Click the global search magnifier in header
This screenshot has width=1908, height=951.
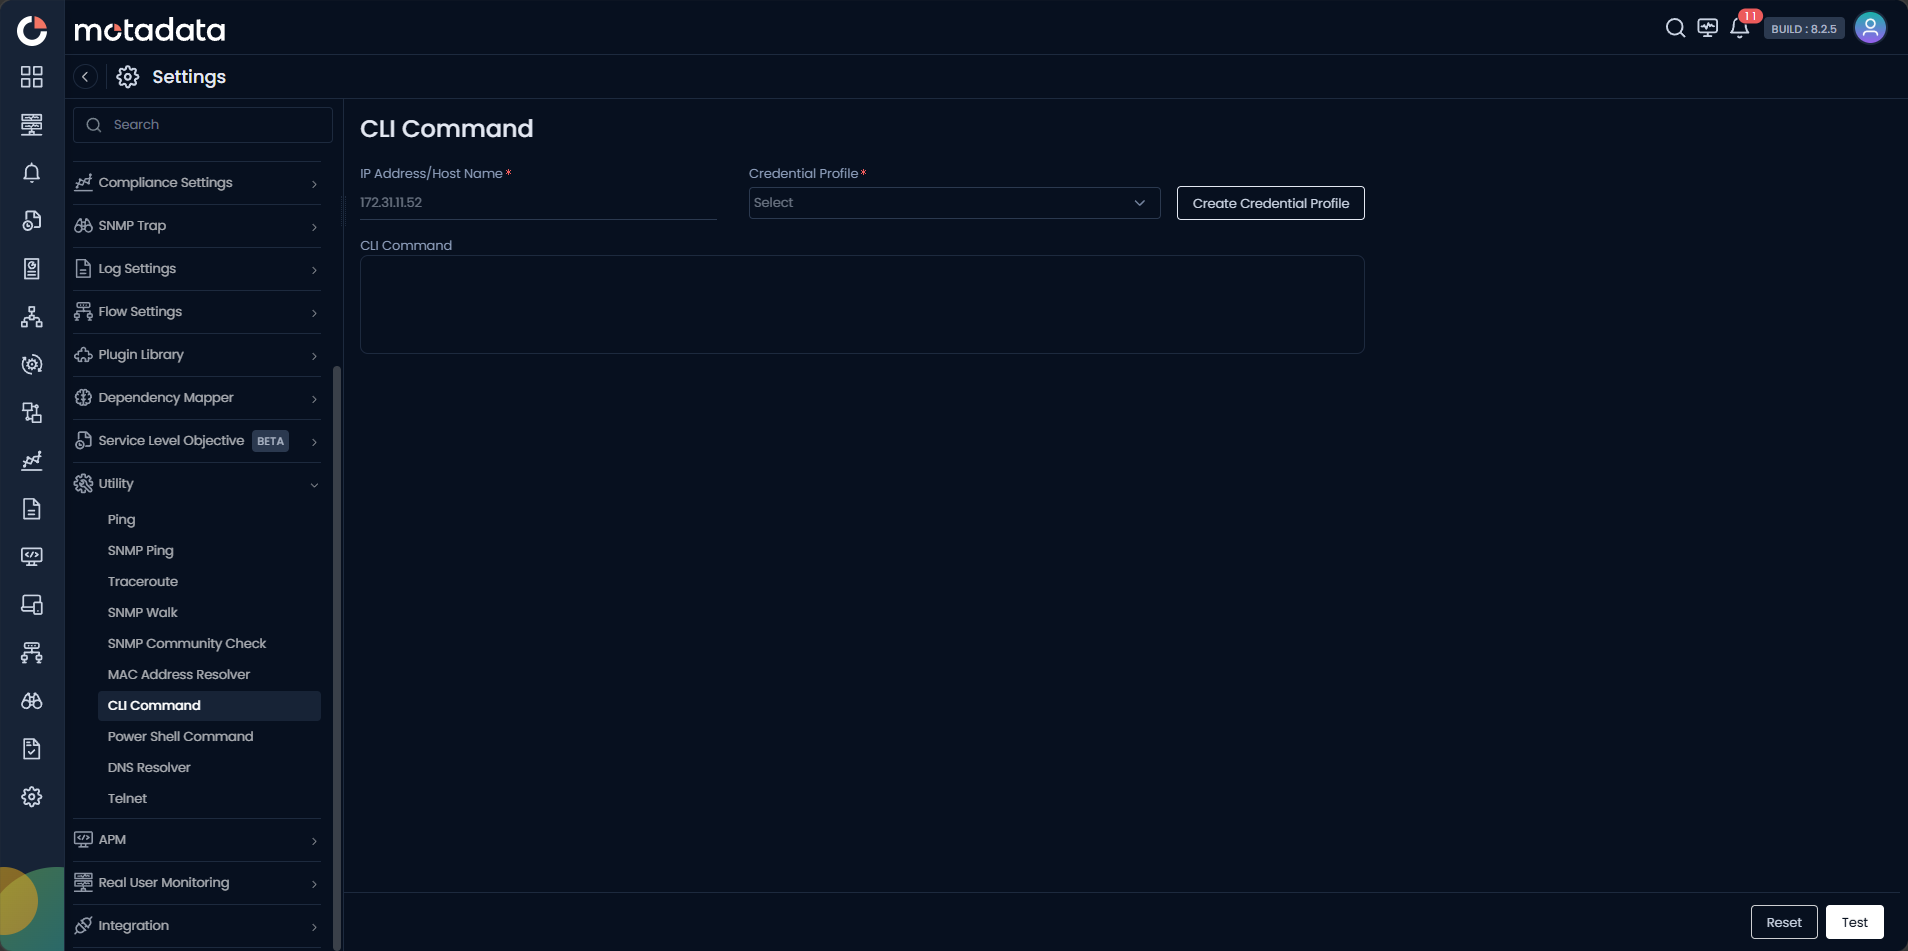[1675, 28]
